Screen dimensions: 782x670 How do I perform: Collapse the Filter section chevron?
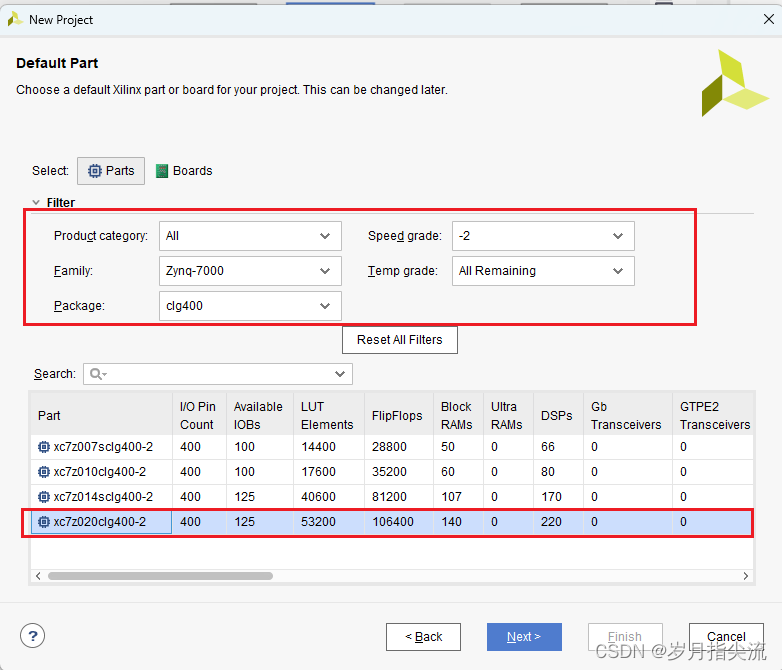[36, 203]
